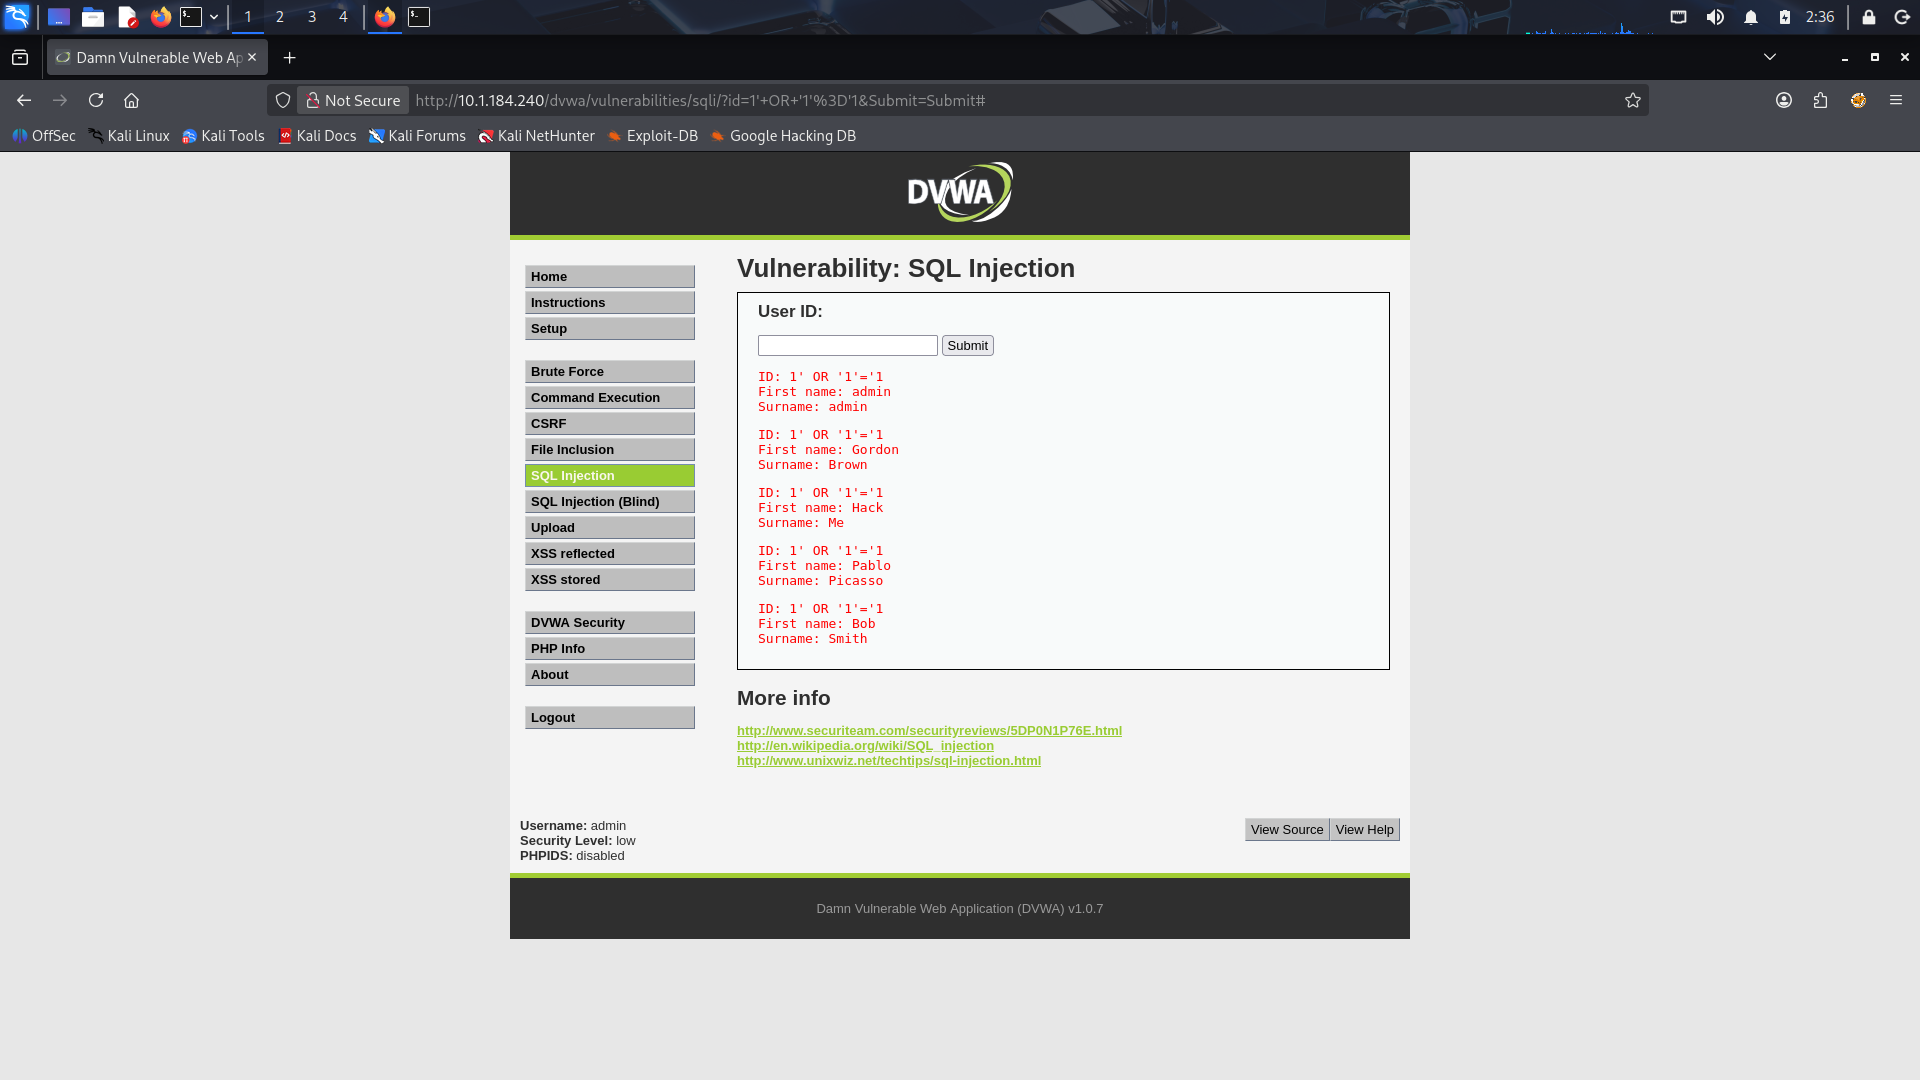Open the Google Hacking DB bookmark
This screenshot has width=1920, height=1080.
coord(783,136)
